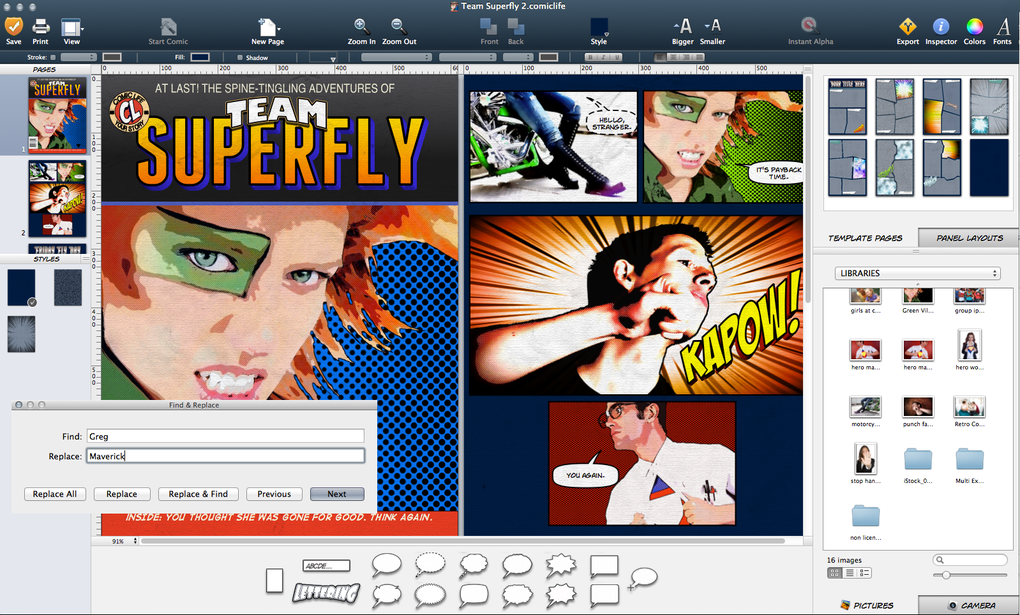Toggle the Stroke checkbox
Viewport: 1020px width, 615px height.
tap(53, 57)
